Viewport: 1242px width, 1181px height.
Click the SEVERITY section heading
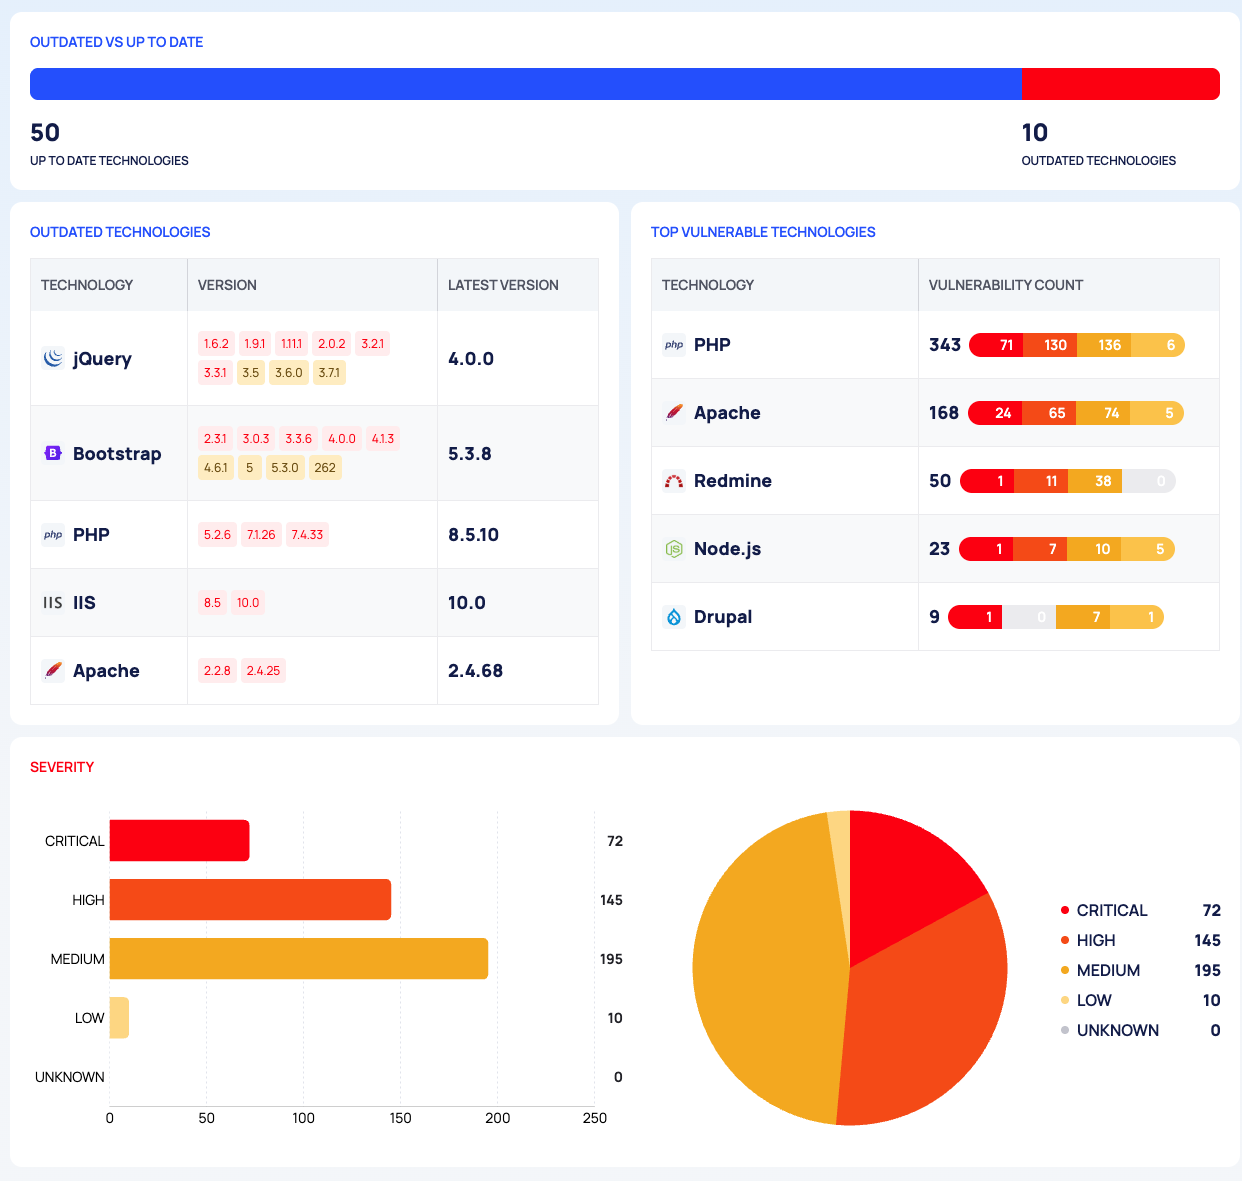click(x=62, y=767)
